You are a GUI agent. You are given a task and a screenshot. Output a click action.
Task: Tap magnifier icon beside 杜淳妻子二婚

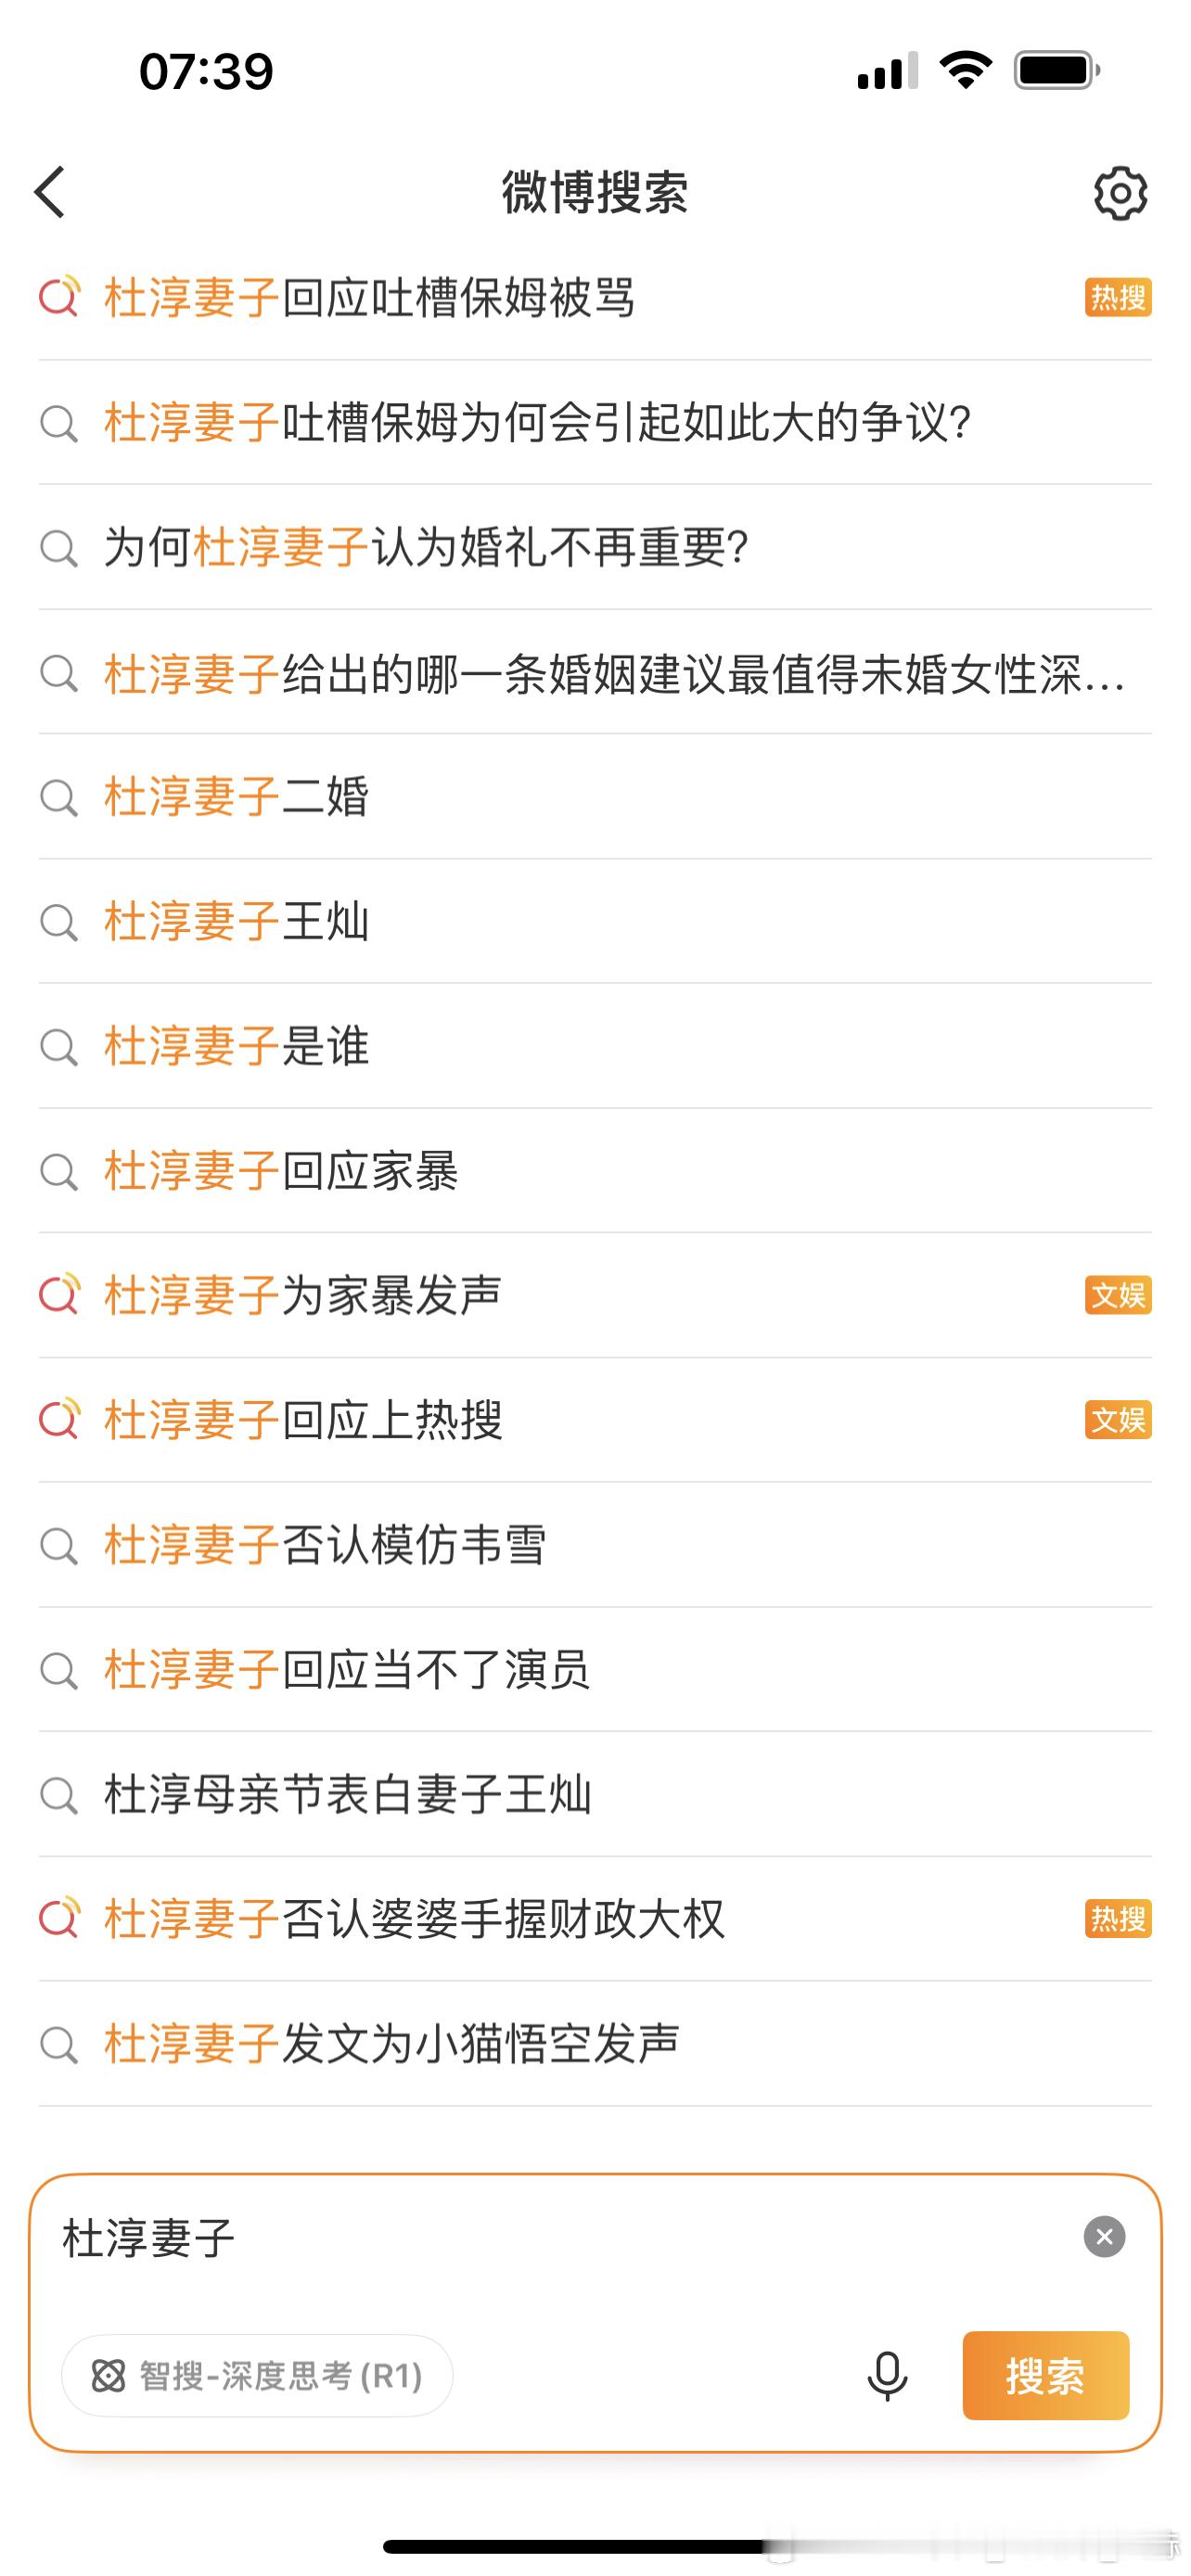(59, 797)
